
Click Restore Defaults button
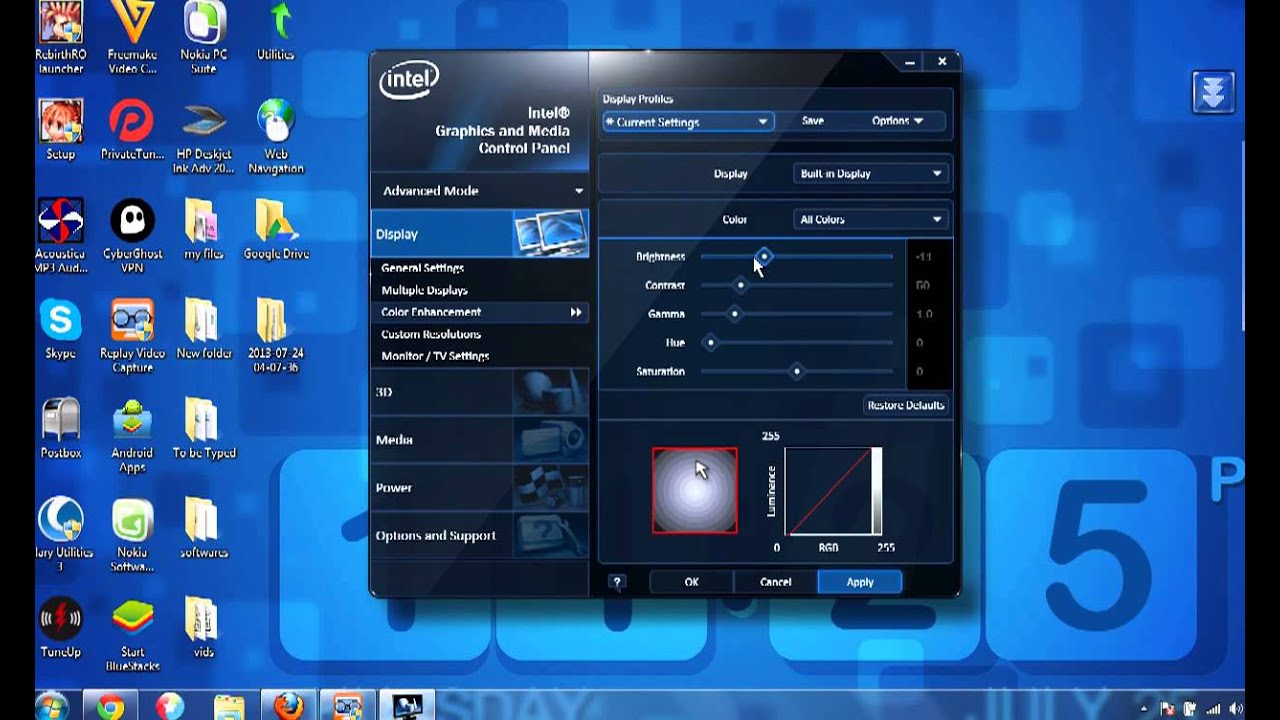(906, 405)
